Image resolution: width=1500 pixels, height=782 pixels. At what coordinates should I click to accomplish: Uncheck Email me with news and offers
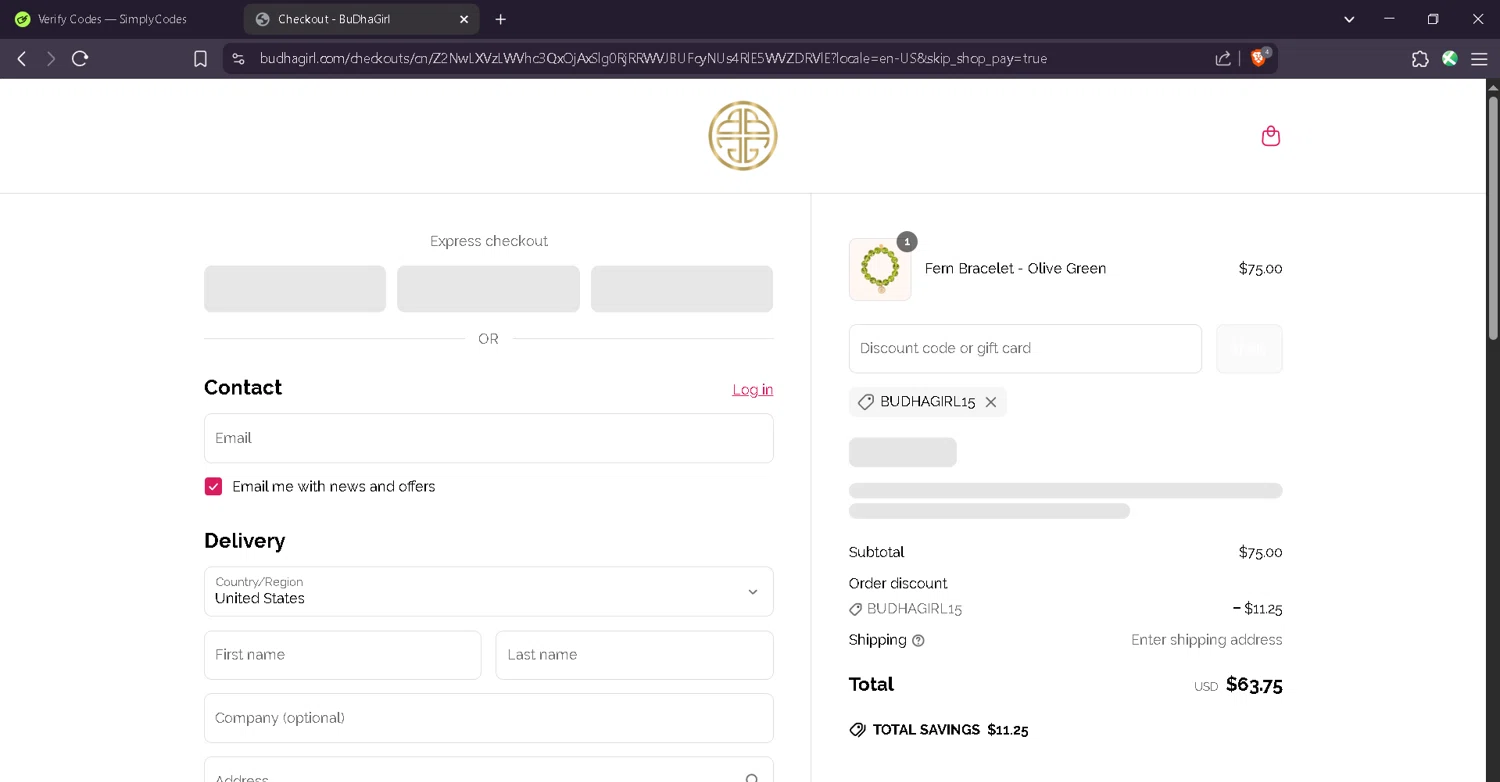point(213,486)
